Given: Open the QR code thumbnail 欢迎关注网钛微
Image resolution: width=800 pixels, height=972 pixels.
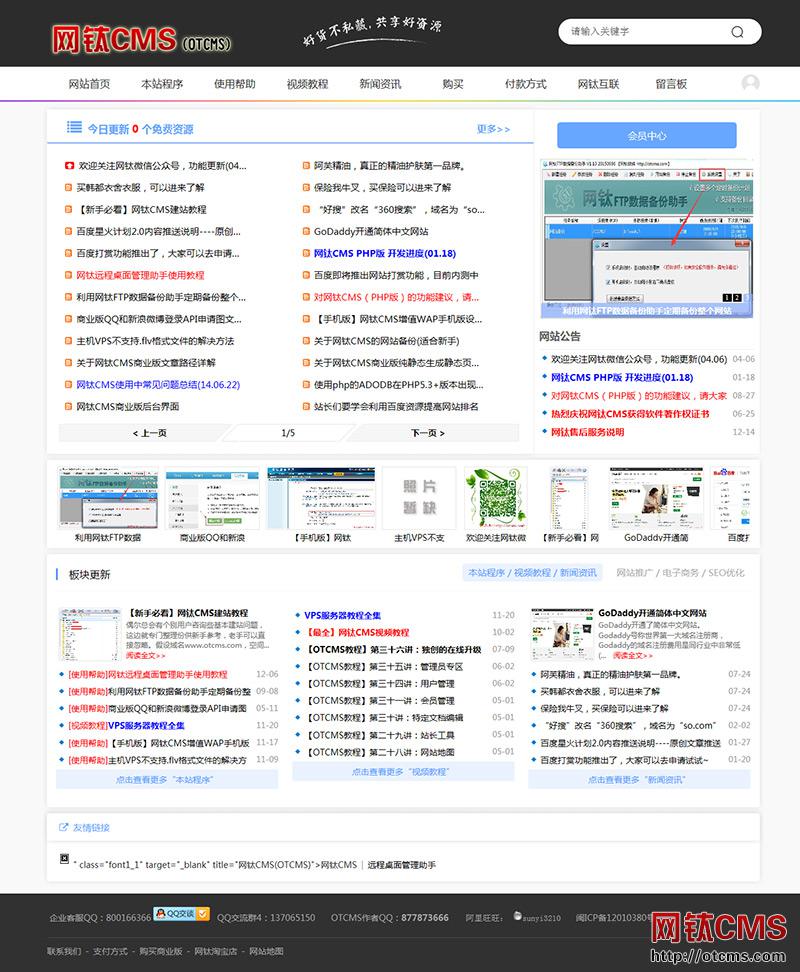Looking at the screenshot, I should tap(495, 498).
